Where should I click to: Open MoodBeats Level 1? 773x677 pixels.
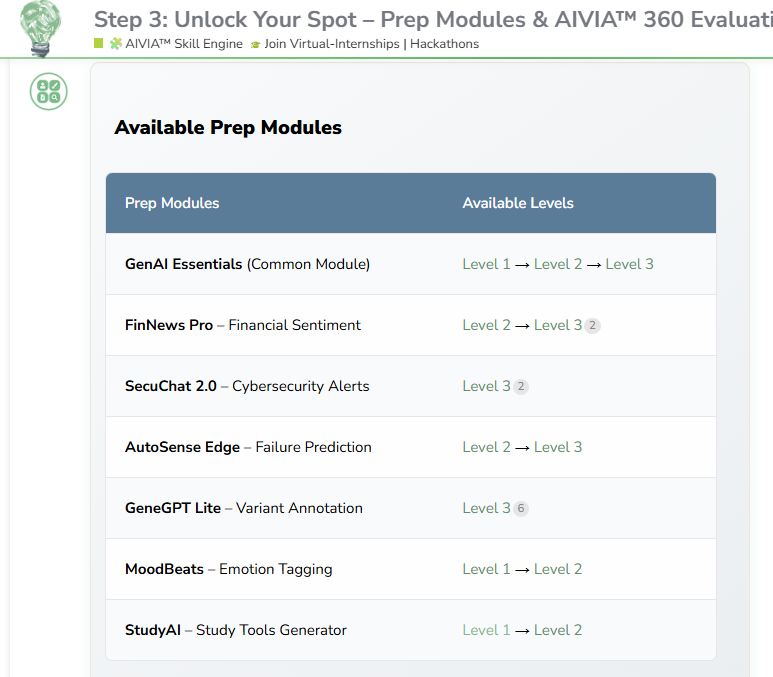point(486,569)
